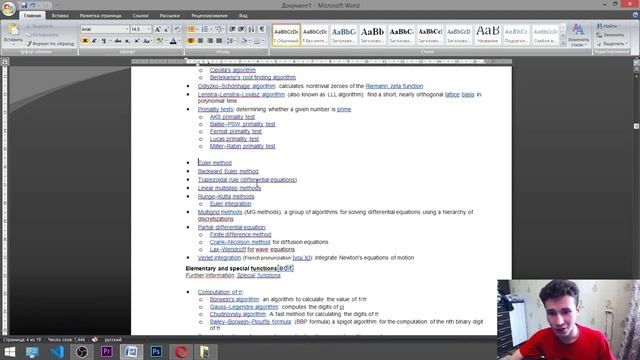Open the Ссылки tab
Image resolution: width=640 pixels, height=360 pixels.
140,16
